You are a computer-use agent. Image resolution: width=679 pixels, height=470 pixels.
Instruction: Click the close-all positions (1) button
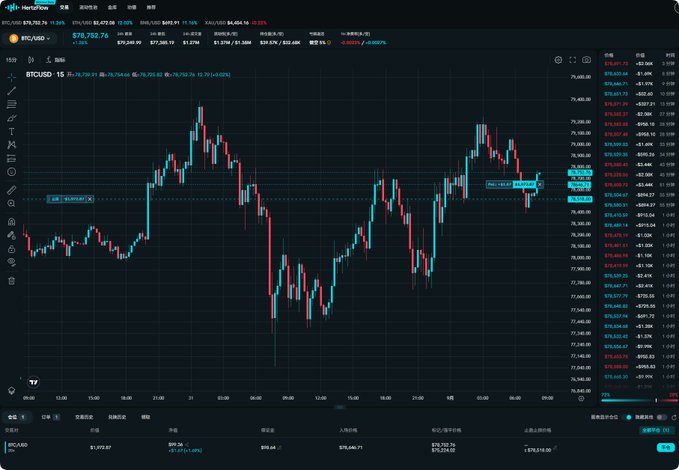pos(657,430)
